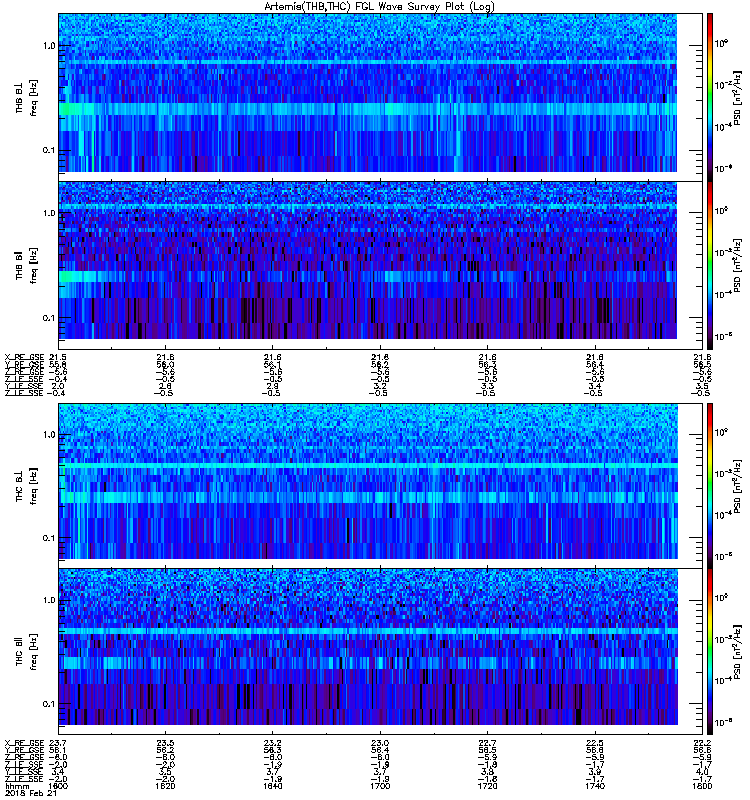Viewport: 750px width, 800px height.
Task: Click the '1600' time tick label
Action: (x=57, y=786)
